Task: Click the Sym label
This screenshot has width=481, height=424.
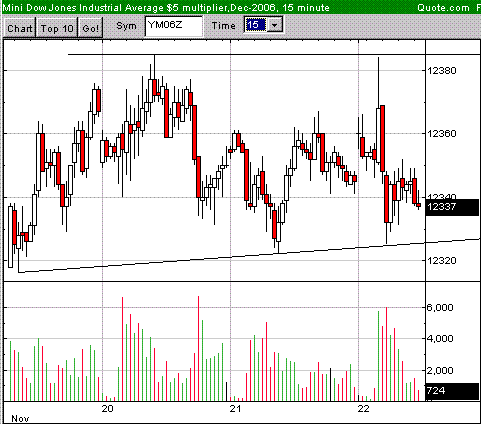Action: pyautogui.click(x=126, y=26)
